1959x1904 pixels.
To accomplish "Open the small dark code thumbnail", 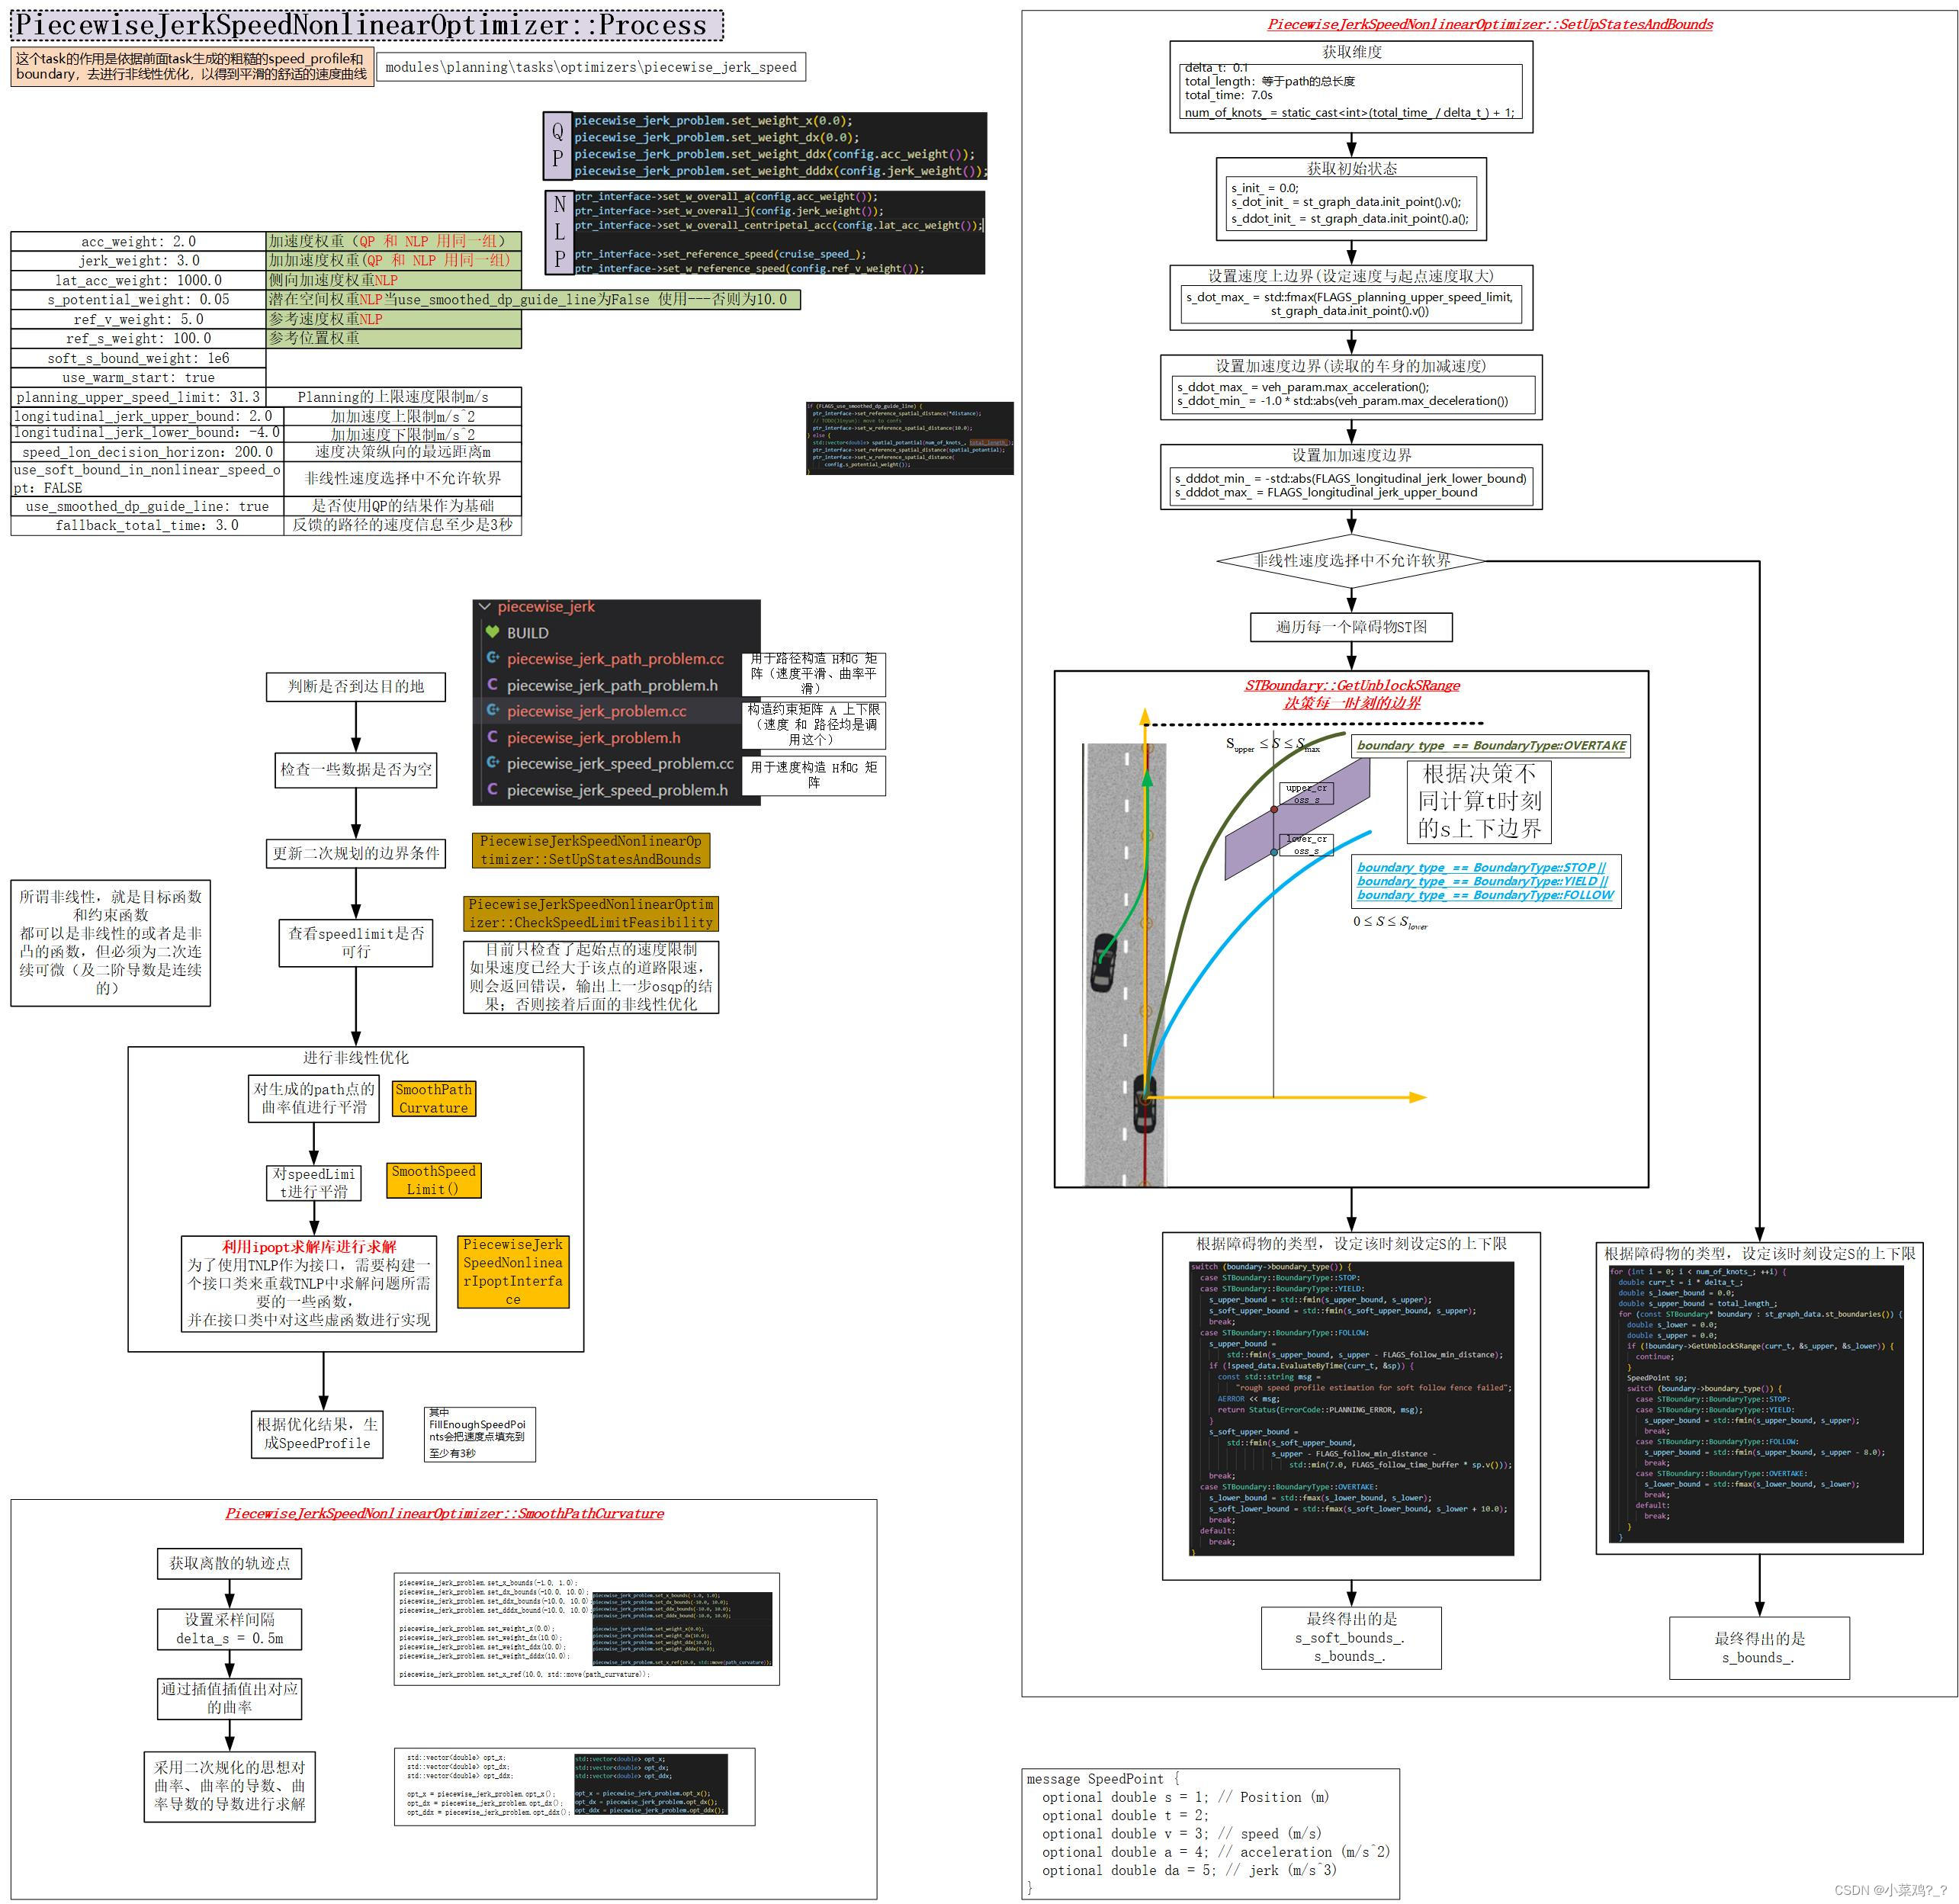I will (x=910, y=438).
